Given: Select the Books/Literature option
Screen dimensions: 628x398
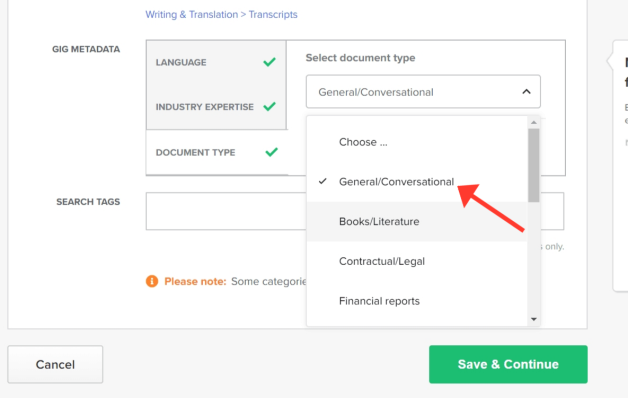Looking at the screenshot, I should [417, 221].
